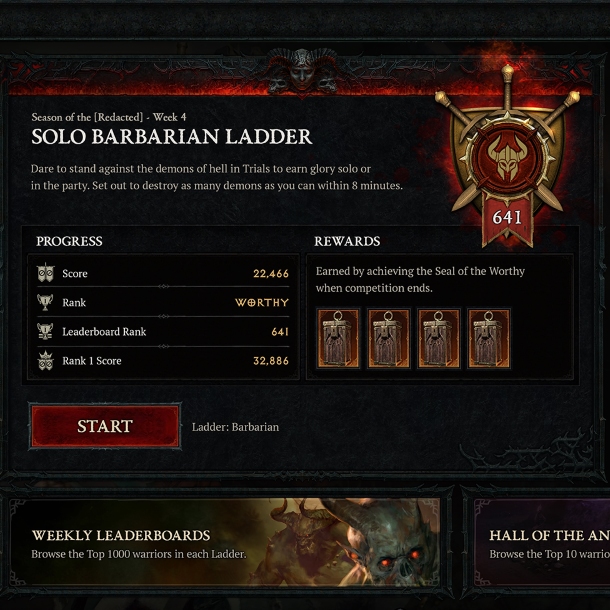Click the Solo Barbarian Ladder title
The image size is (610, 610).
172,137
